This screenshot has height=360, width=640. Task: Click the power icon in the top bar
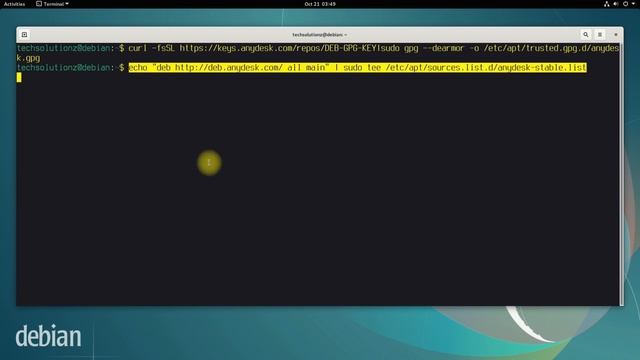click(x=625, y=4)
